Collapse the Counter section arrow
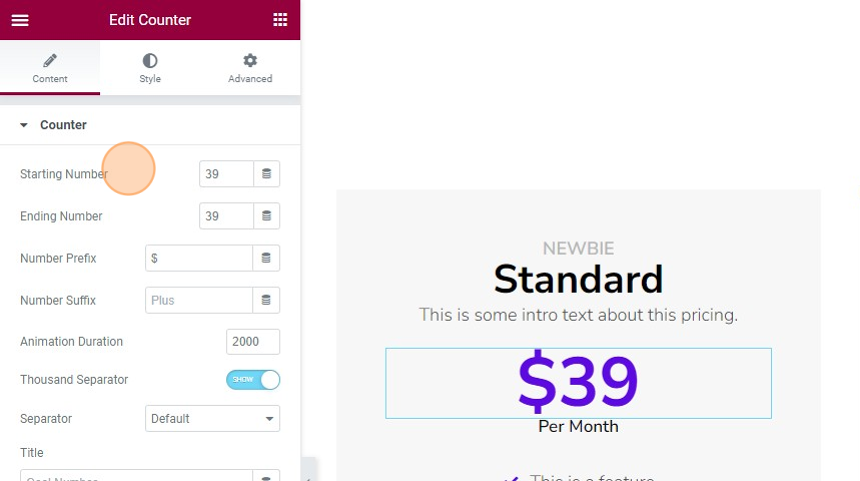Image resolution: width=860 pixels, height=481 pixels. [x=24, y=125]
